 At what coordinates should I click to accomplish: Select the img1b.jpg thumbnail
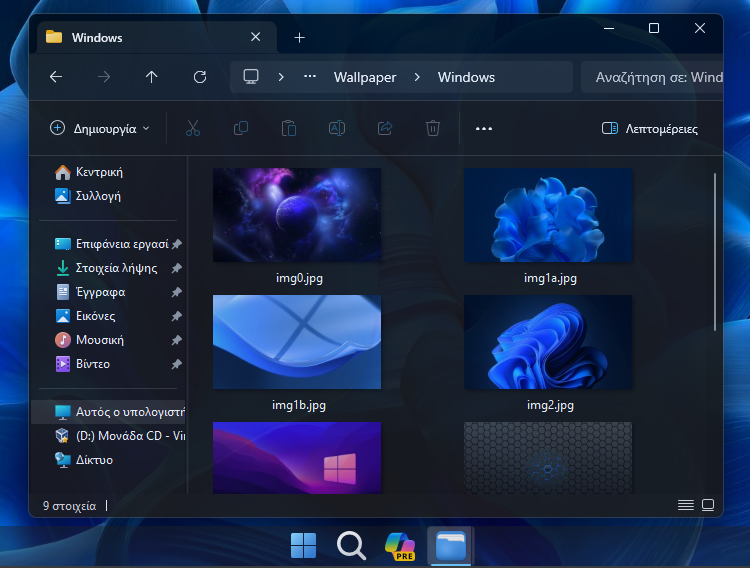point(297,342)
